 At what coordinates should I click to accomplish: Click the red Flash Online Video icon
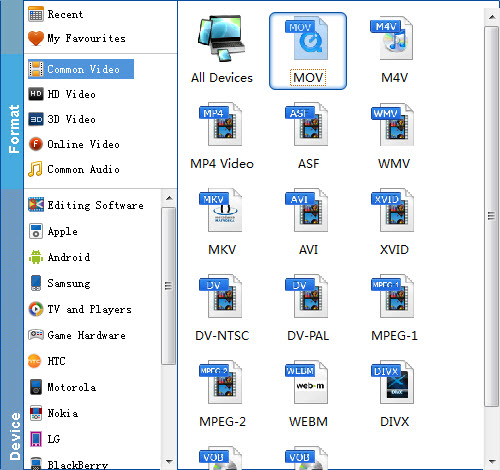point(36,144)
